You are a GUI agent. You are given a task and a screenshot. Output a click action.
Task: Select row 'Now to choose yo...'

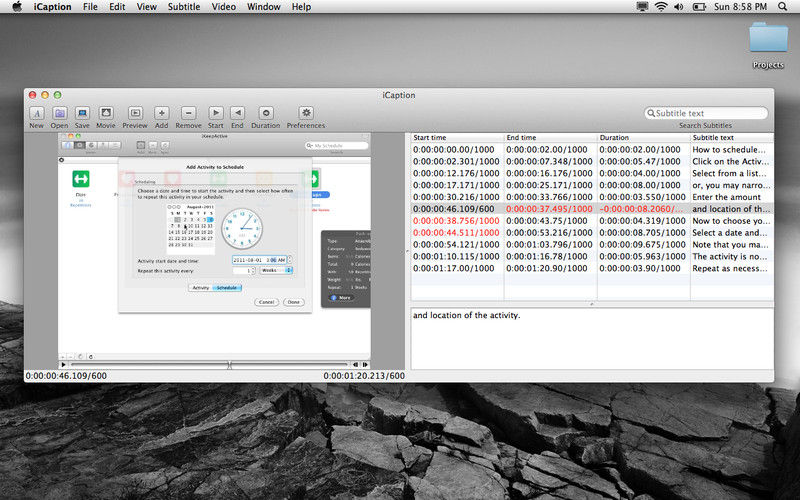[592, 221]
